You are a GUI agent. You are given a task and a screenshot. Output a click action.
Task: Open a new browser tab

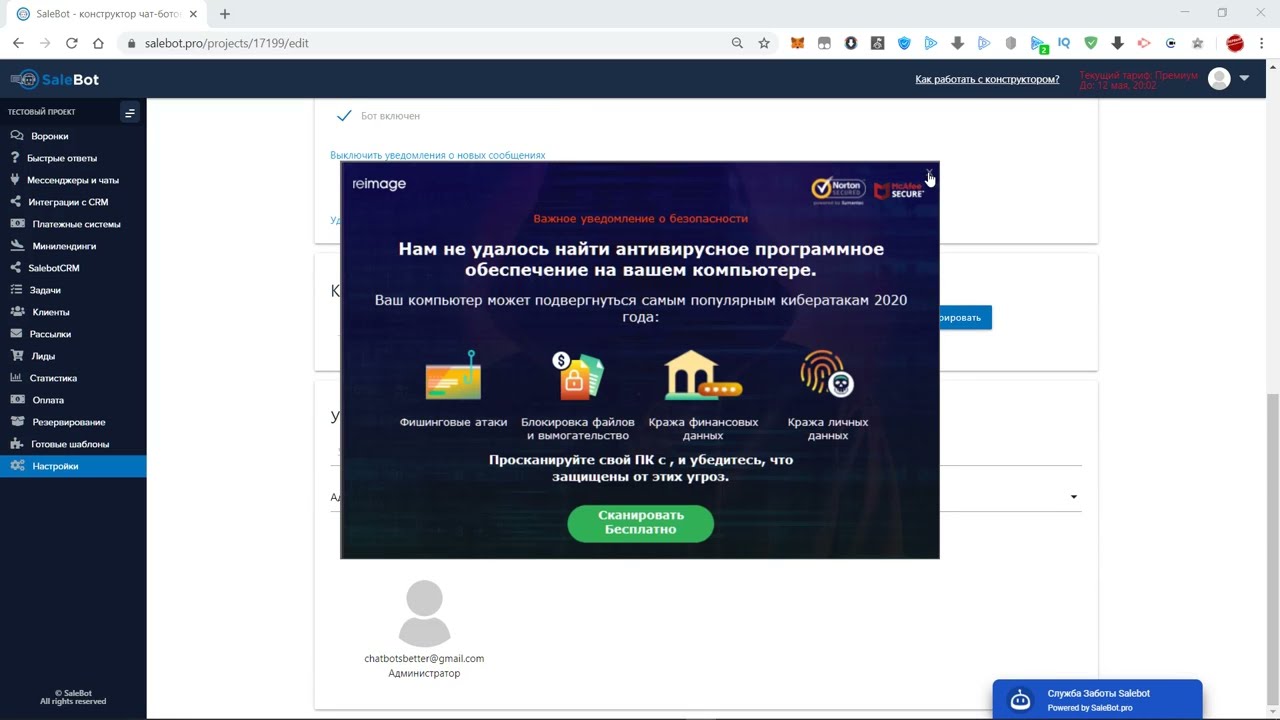click(x=225, y=14)
